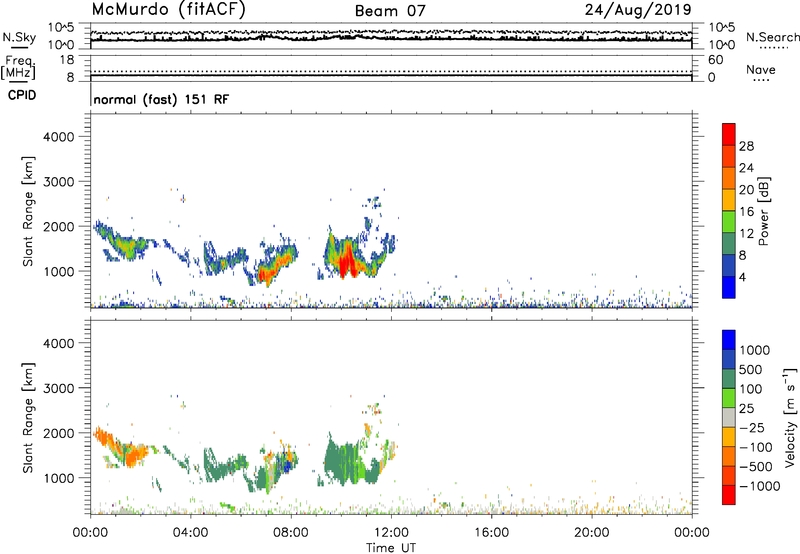Image resolution: width=800 pixels, height=554 pixels.
Task: Click the "3000" tick in the velocity panel
Action: click(x=59, y=388)
